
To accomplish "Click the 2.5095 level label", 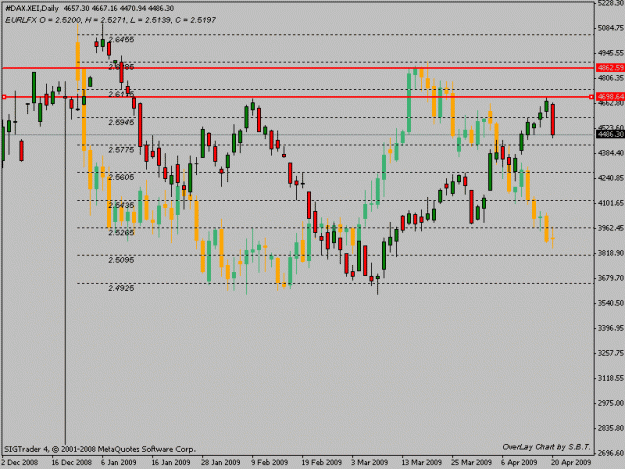I will (x=121, y=260).
